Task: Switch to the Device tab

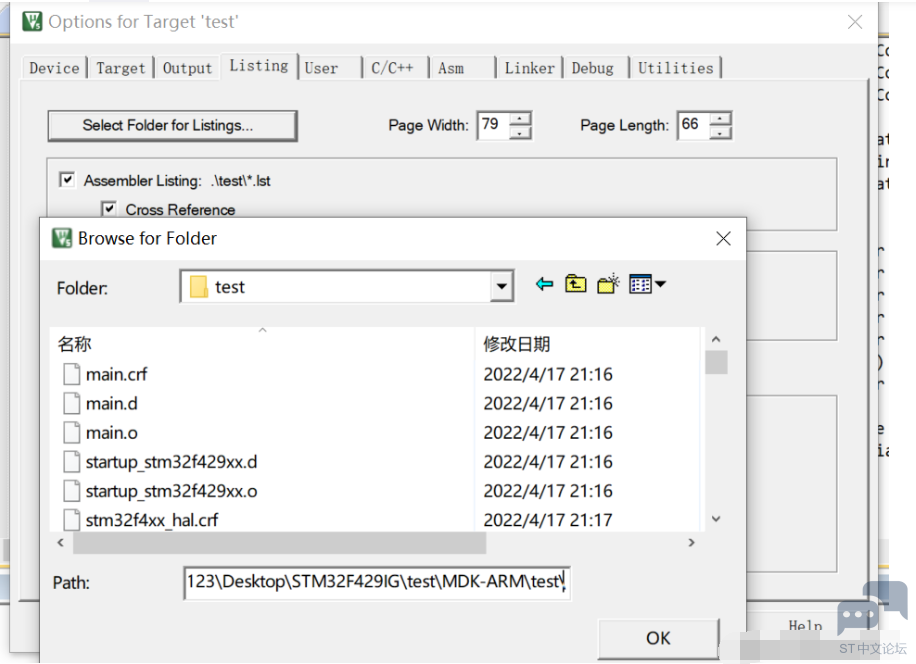Action: pyautogui.click(x=54, y=68)
